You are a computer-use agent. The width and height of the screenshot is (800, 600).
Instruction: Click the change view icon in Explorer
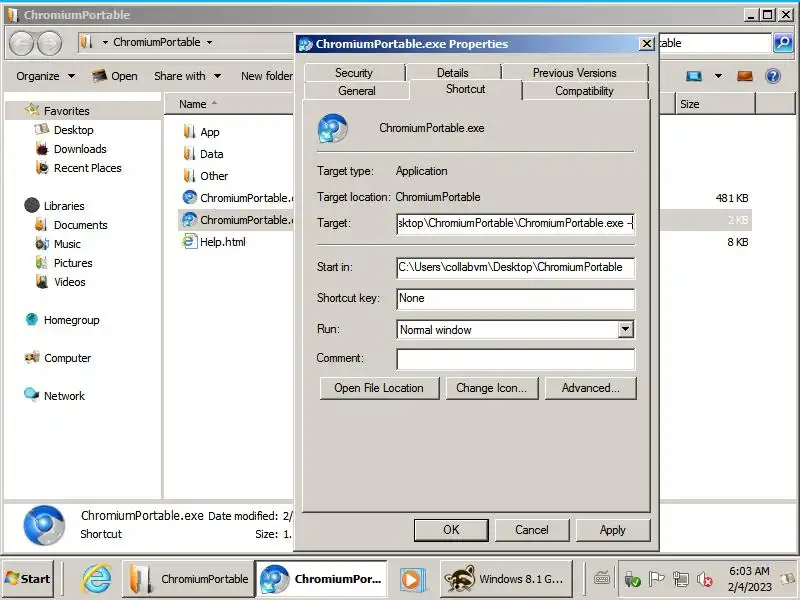694,77
